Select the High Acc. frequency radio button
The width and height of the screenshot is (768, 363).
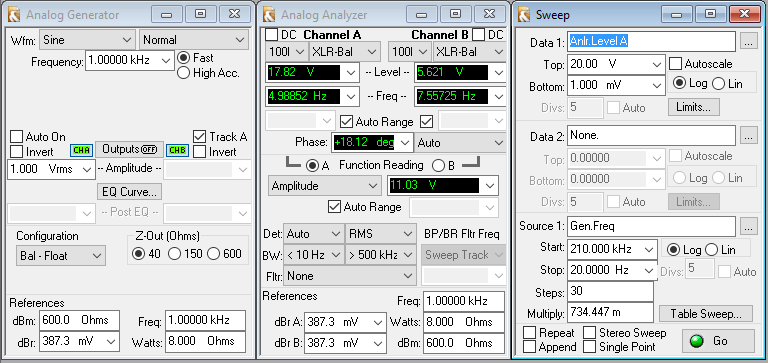[x=183, y=73]
